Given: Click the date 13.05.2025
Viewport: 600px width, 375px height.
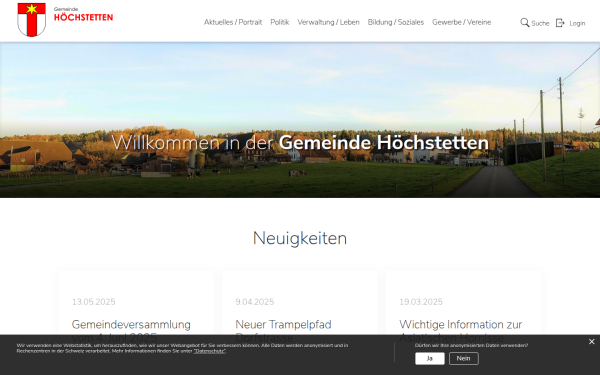Looking at the screenshot, I should 93,302.
